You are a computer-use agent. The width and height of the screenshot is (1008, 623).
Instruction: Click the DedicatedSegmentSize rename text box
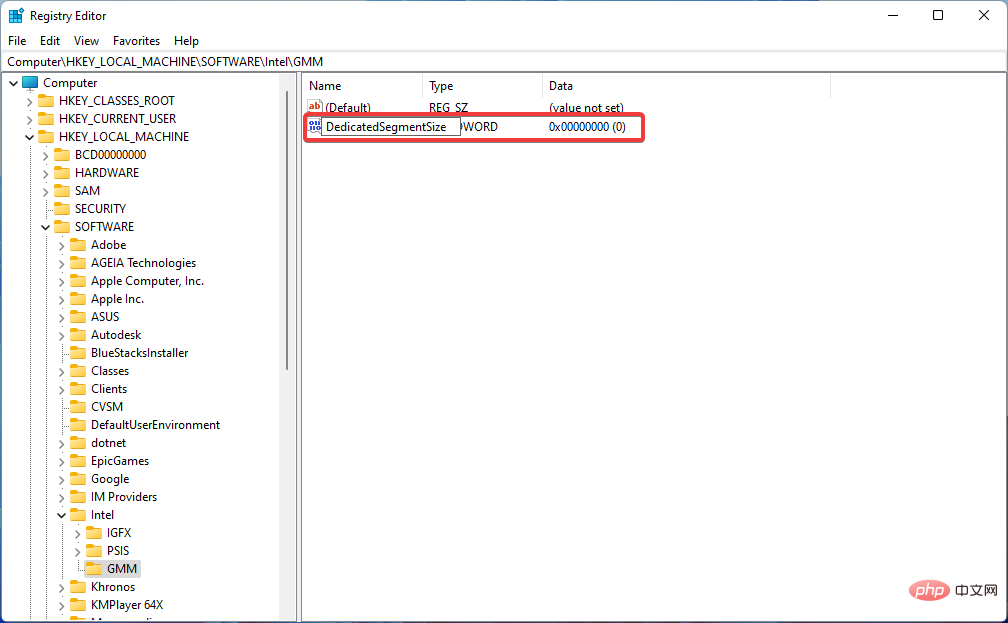(390, 127)
